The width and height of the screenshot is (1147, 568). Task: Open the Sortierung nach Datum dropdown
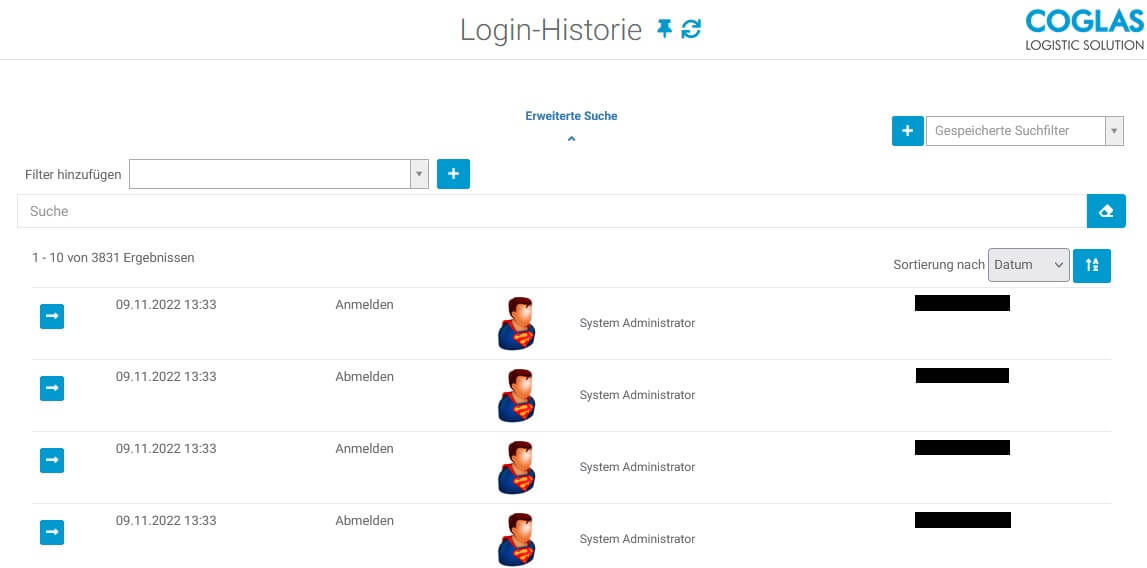(1028, 265)
